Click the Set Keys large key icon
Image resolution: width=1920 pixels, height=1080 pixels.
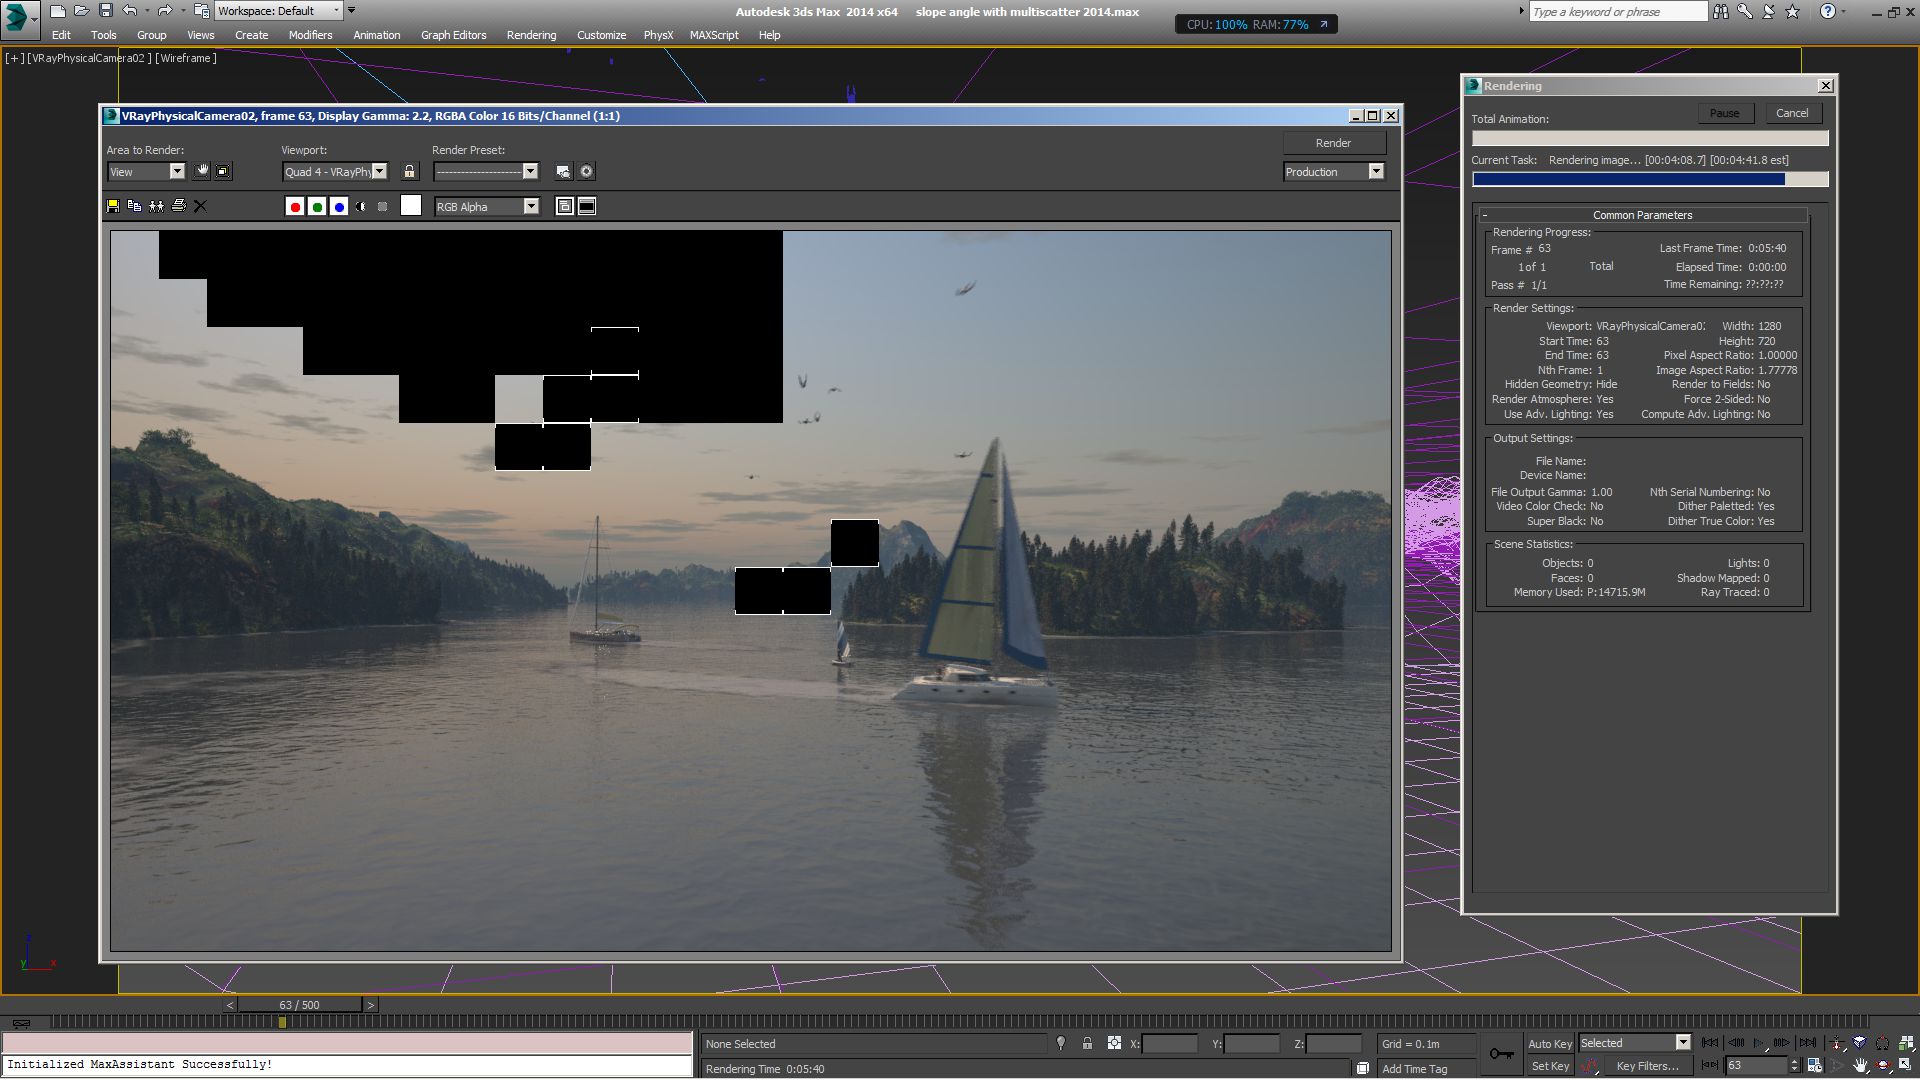click(1501, 1054)
